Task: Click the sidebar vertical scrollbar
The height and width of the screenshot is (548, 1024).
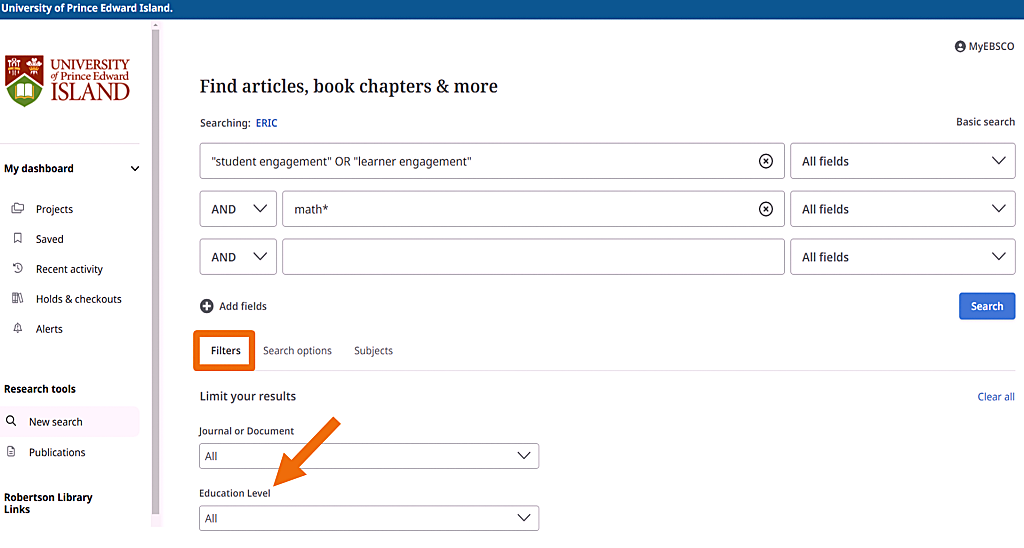Action: [155, 270]
